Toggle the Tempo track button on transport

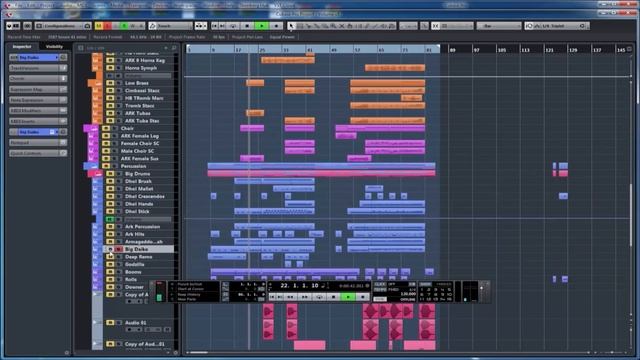click(380, 289)
